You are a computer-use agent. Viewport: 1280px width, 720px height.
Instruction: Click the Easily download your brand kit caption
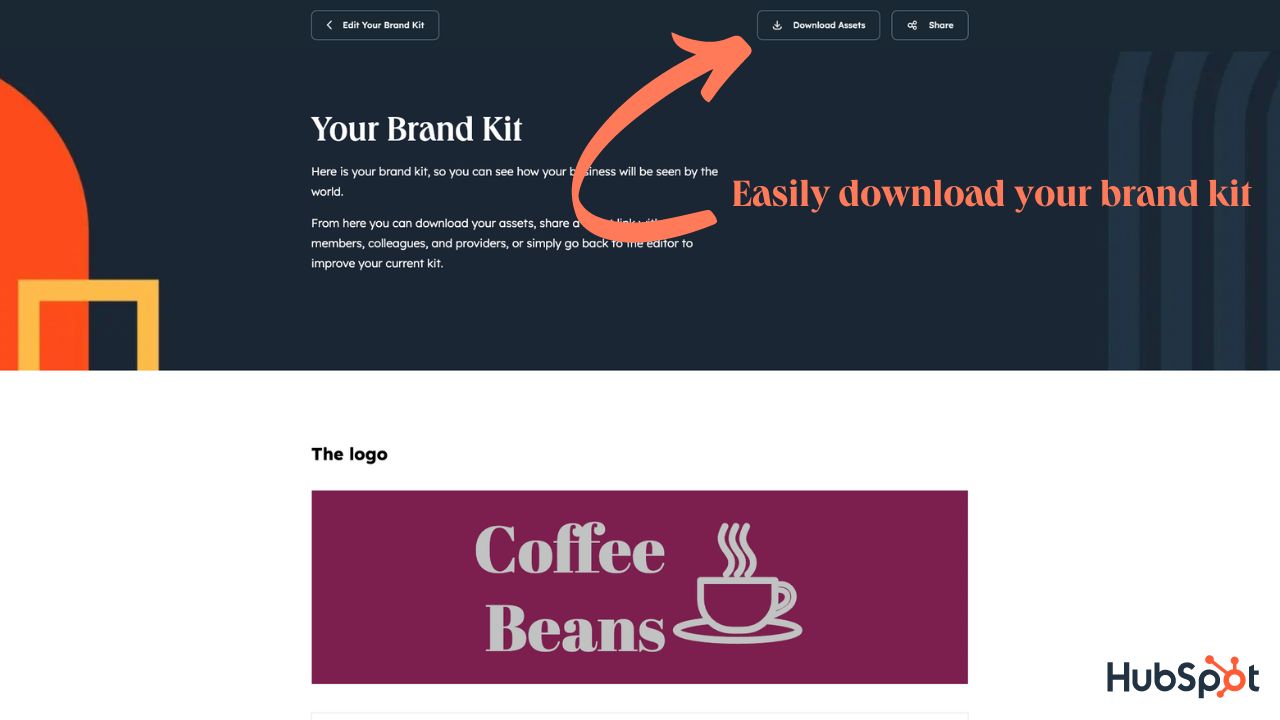tap(991, 192)
